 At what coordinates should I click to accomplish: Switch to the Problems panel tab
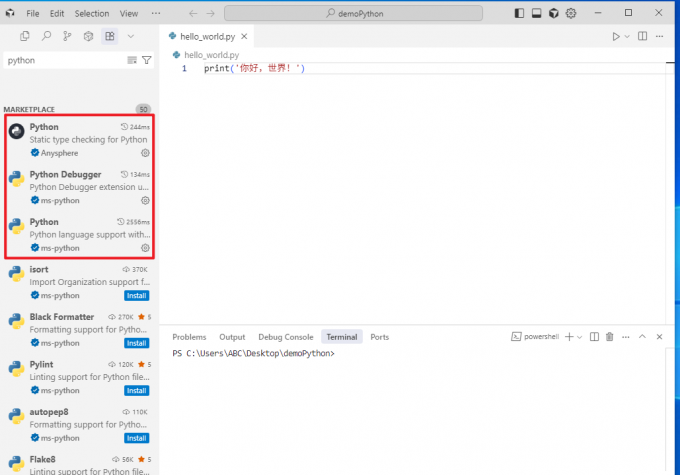click(189, 337)
